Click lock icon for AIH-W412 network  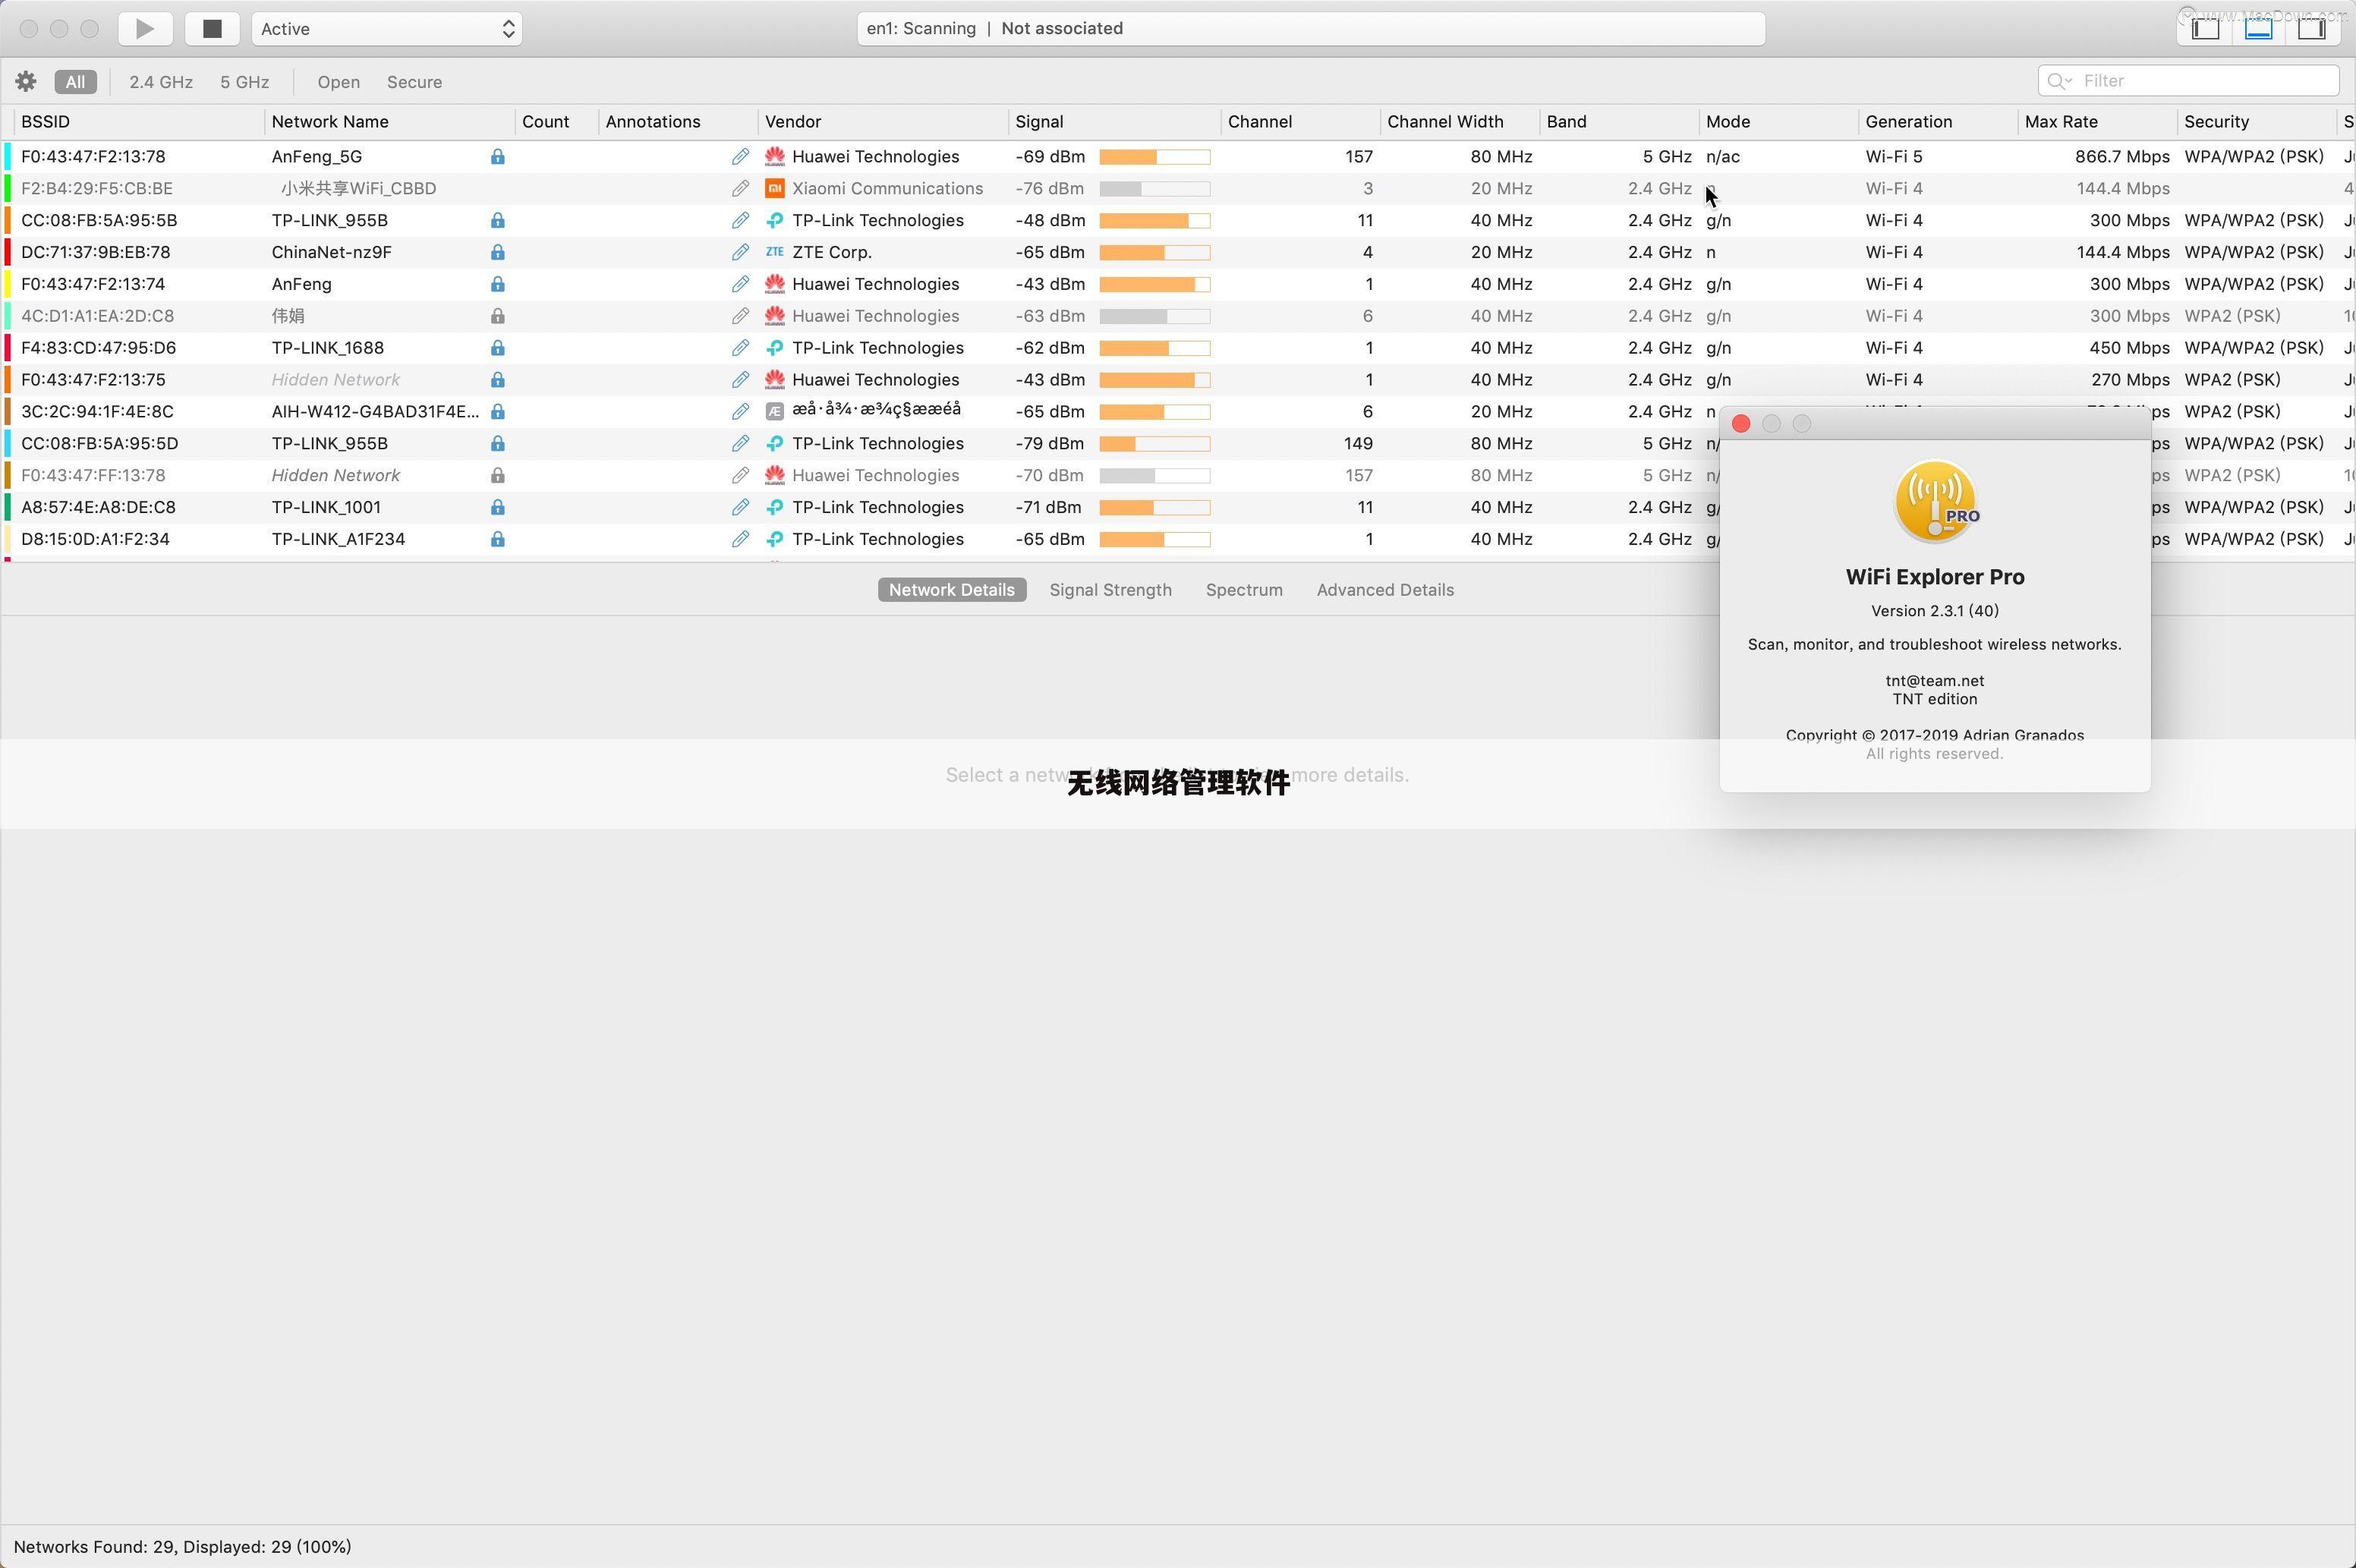(x=497, y=411)
